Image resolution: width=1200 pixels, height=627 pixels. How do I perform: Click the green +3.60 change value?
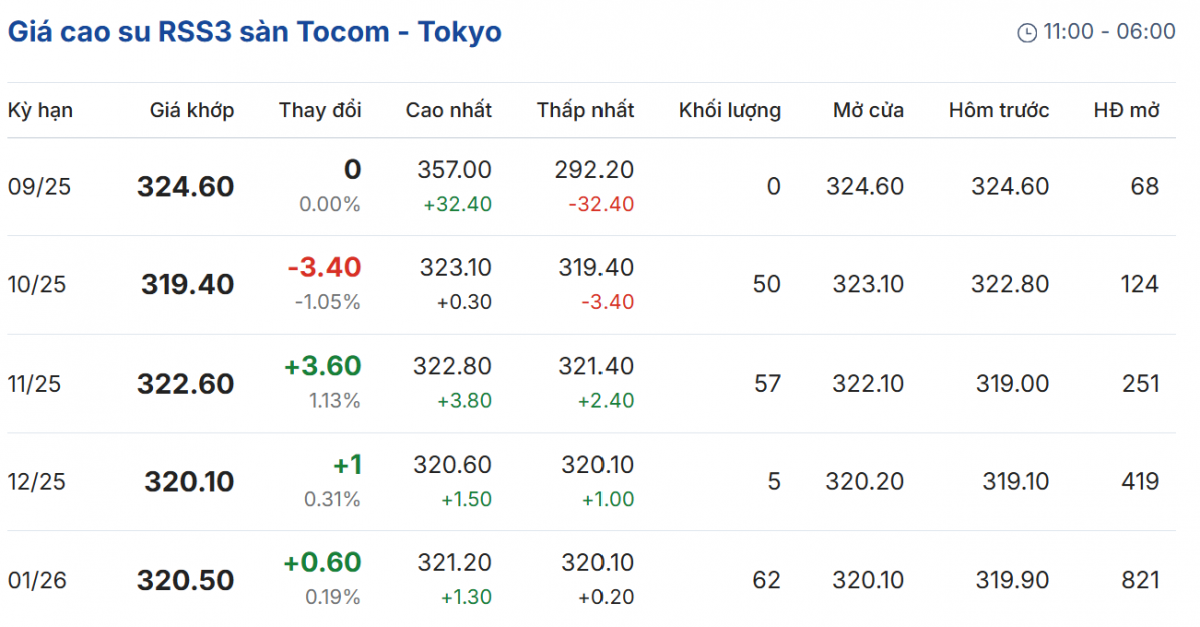[322, 366]
